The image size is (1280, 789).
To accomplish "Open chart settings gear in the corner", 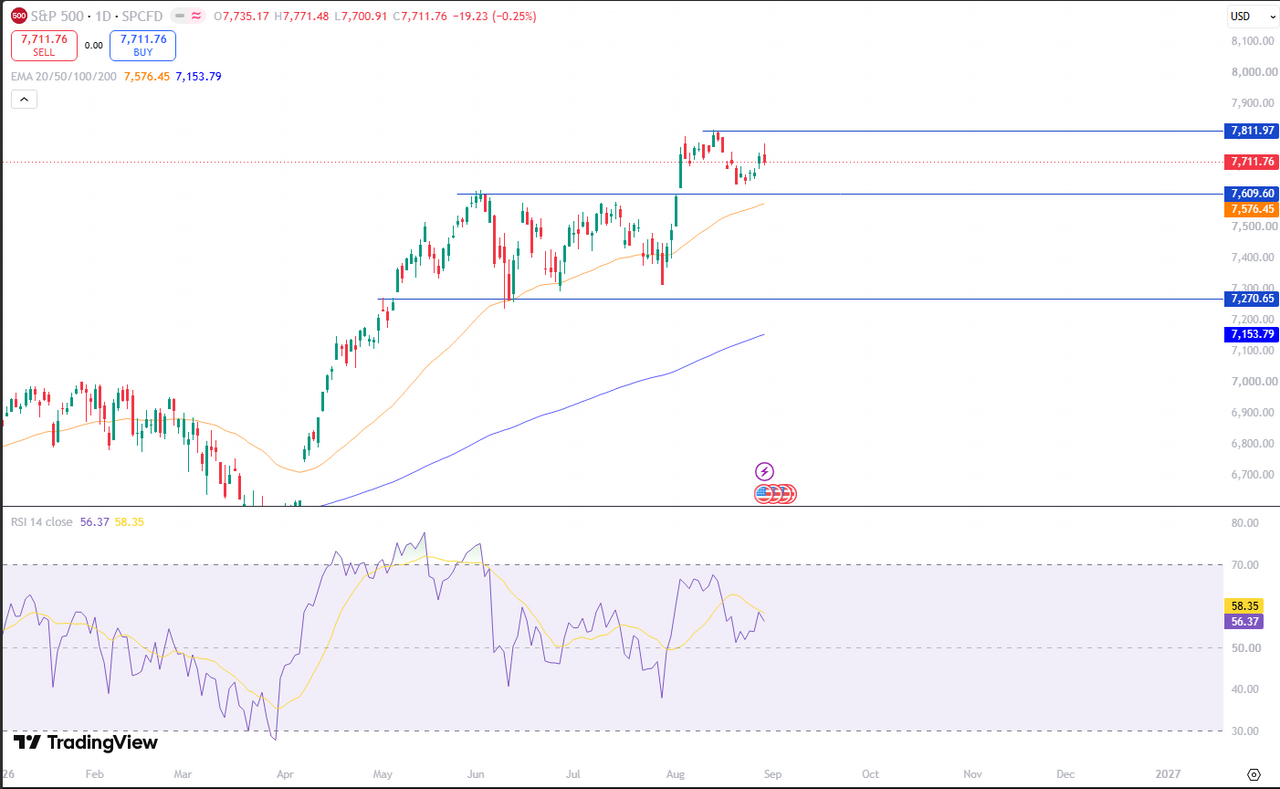I will (x=1253, y=774).
